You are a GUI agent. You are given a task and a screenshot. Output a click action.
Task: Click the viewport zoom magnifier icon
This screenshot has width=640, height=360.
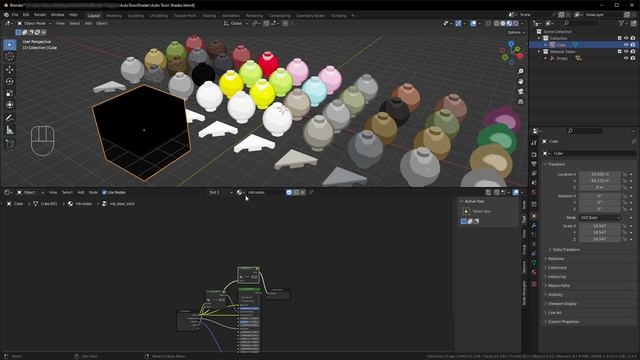[x=520, y=71]
